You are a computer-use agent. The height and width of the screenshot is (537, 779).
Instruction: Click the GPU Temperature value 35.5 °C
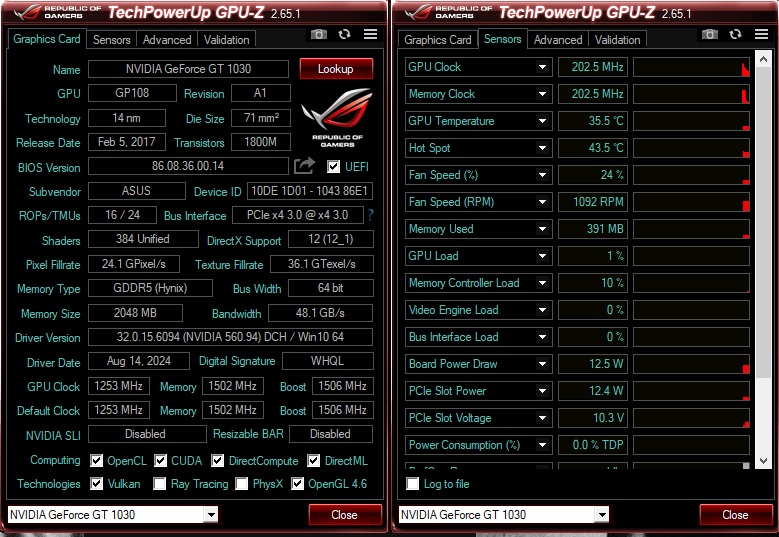click(x=593, y=121)
